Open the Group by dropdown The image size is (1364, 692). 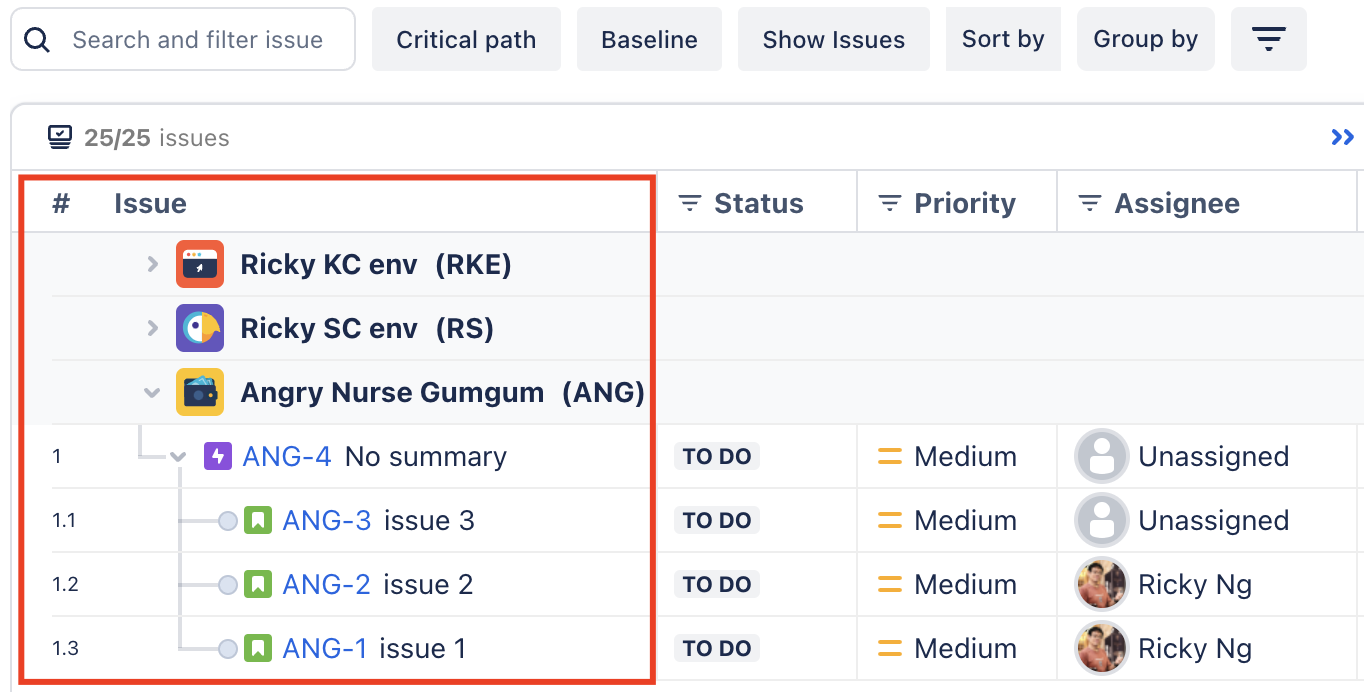1145,40
